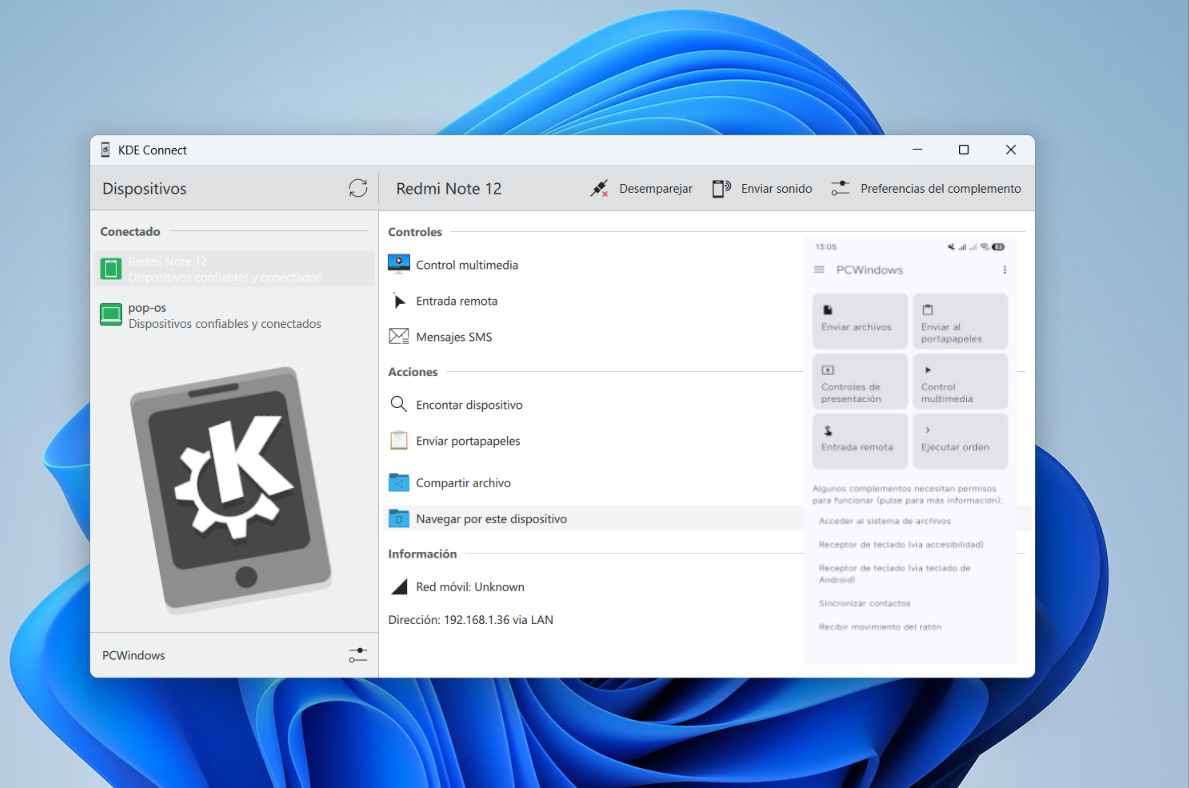Screen dimensions: 1189x788
Task: Click the KDE Connect logo image
Action: (x=231, y=489)
